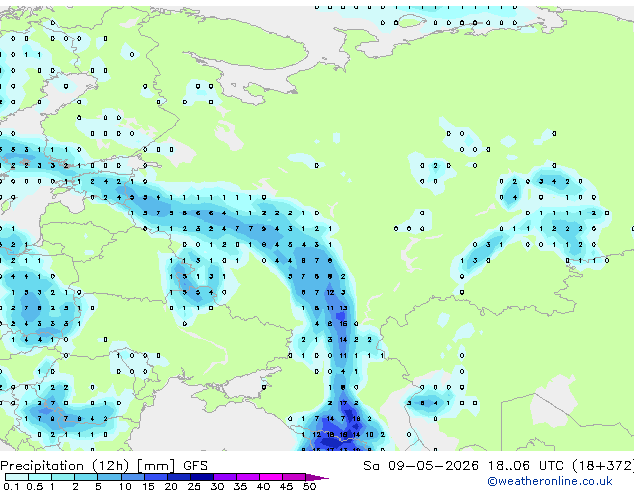The height and width of the screenshot is (490, 634).
Task: Click the '0.1' legend scale label
Action: [12, 486]
